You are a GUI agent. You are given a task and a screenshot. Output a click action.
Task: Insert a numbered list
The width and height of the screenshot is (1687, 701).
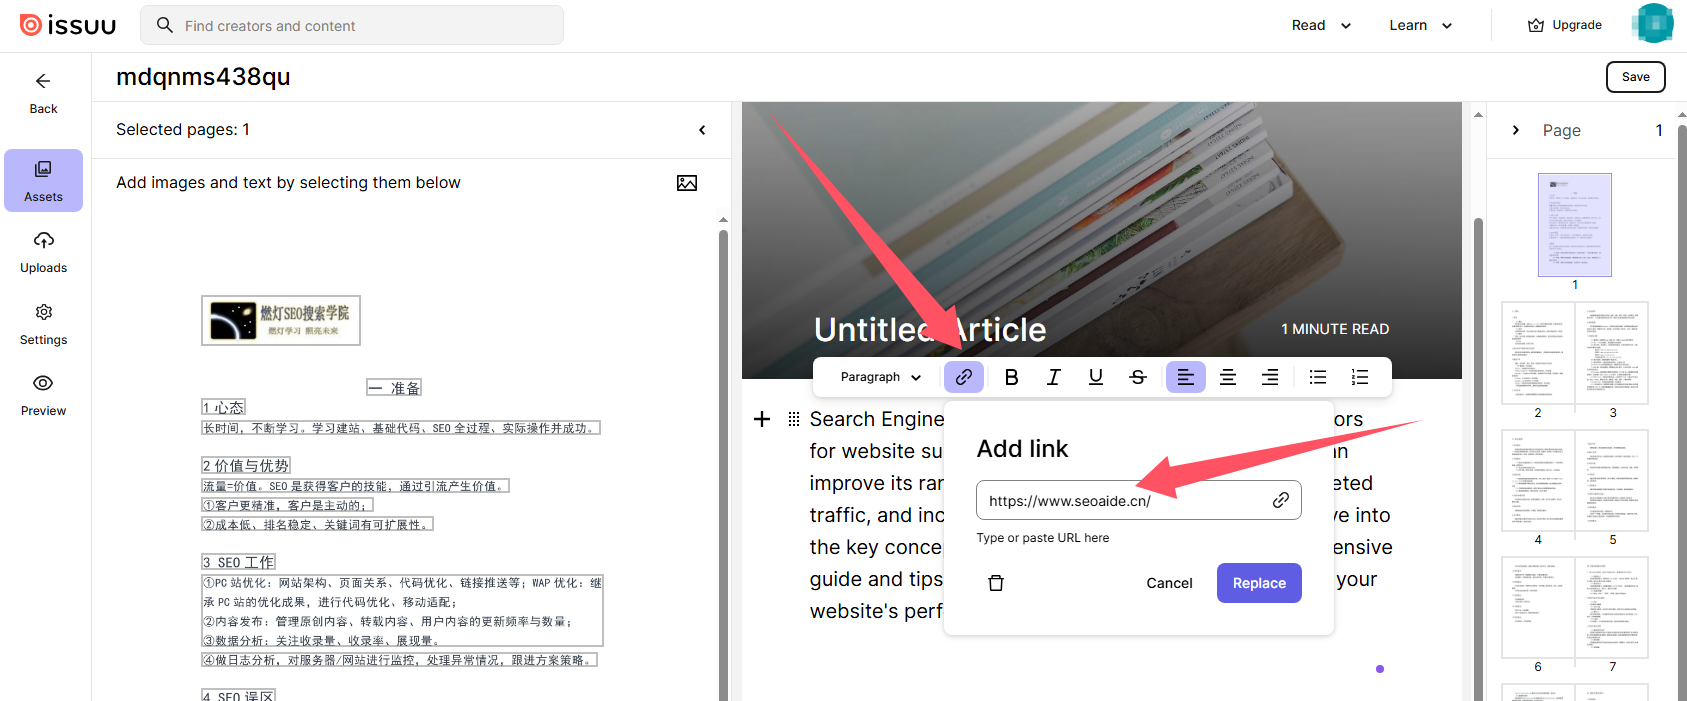coord(1360,377)
